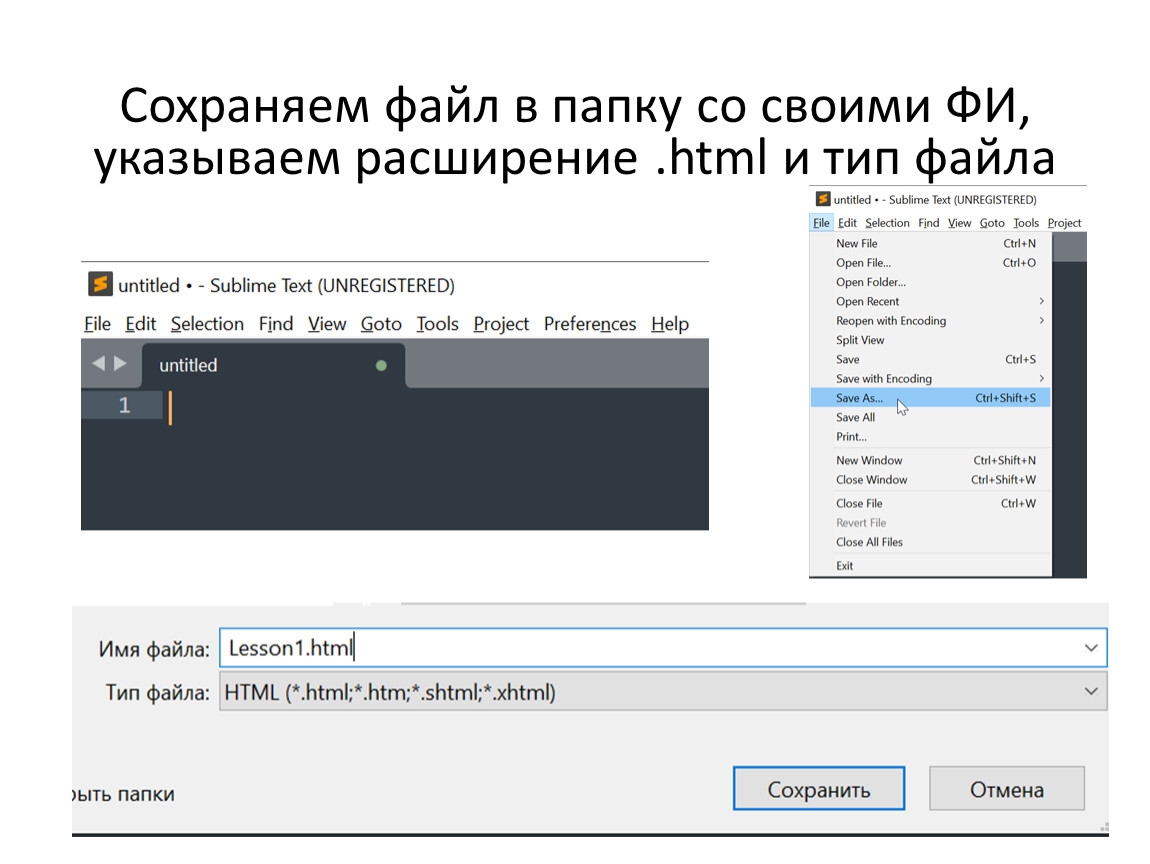Screen dimensions: 1150x864
Task: Expand Reopen with Encoding submenu
Action: [x=1041, y=321]
